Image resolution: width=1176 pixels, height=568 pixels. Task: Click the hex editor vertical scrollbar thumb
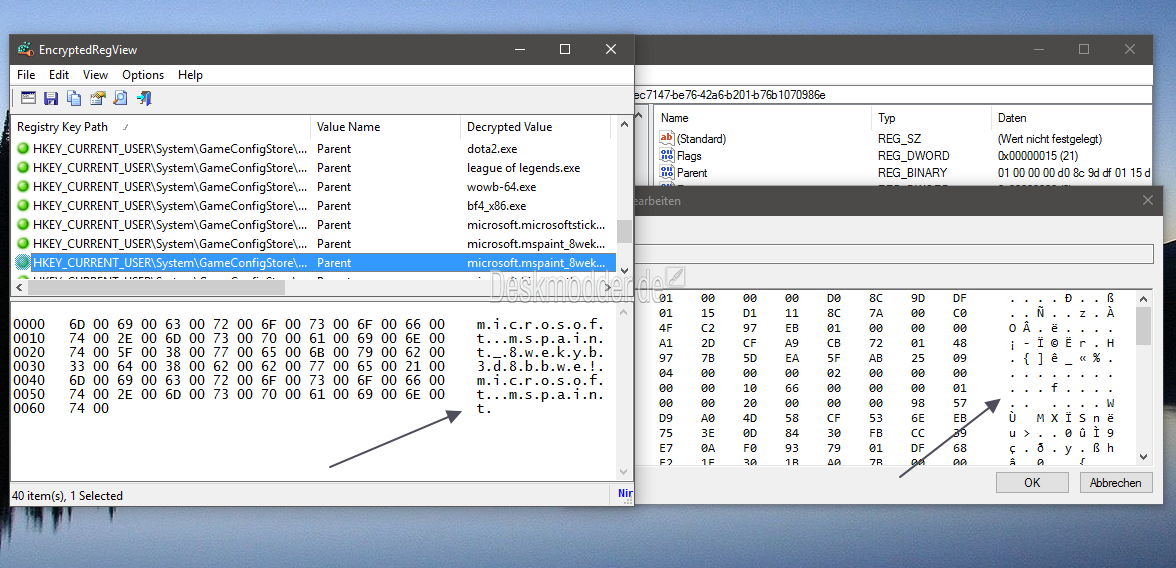point(1143,326)
